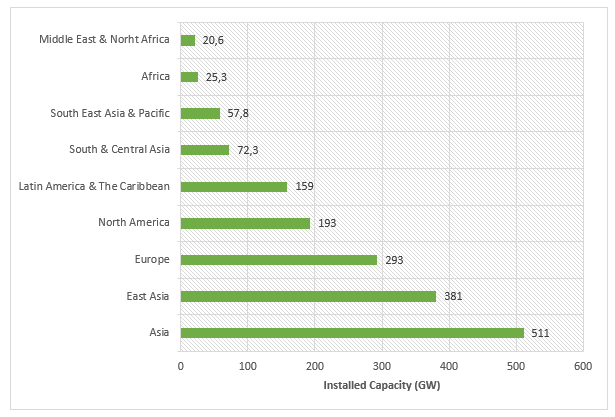Select the 72,3 data label
This screenshot has width=615, height=417.
250,150
